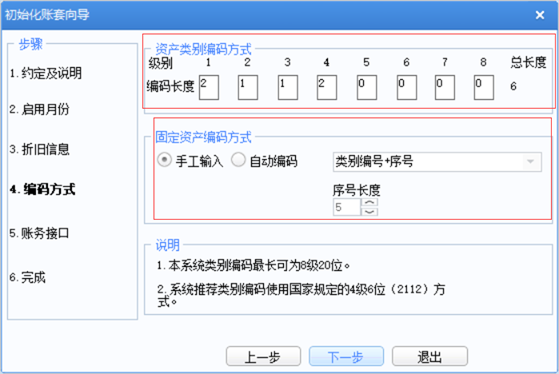This screenshot has height=374, width=559.
Task: Click the level 8 编码长度 field
Action: click(x=484, y=87)
